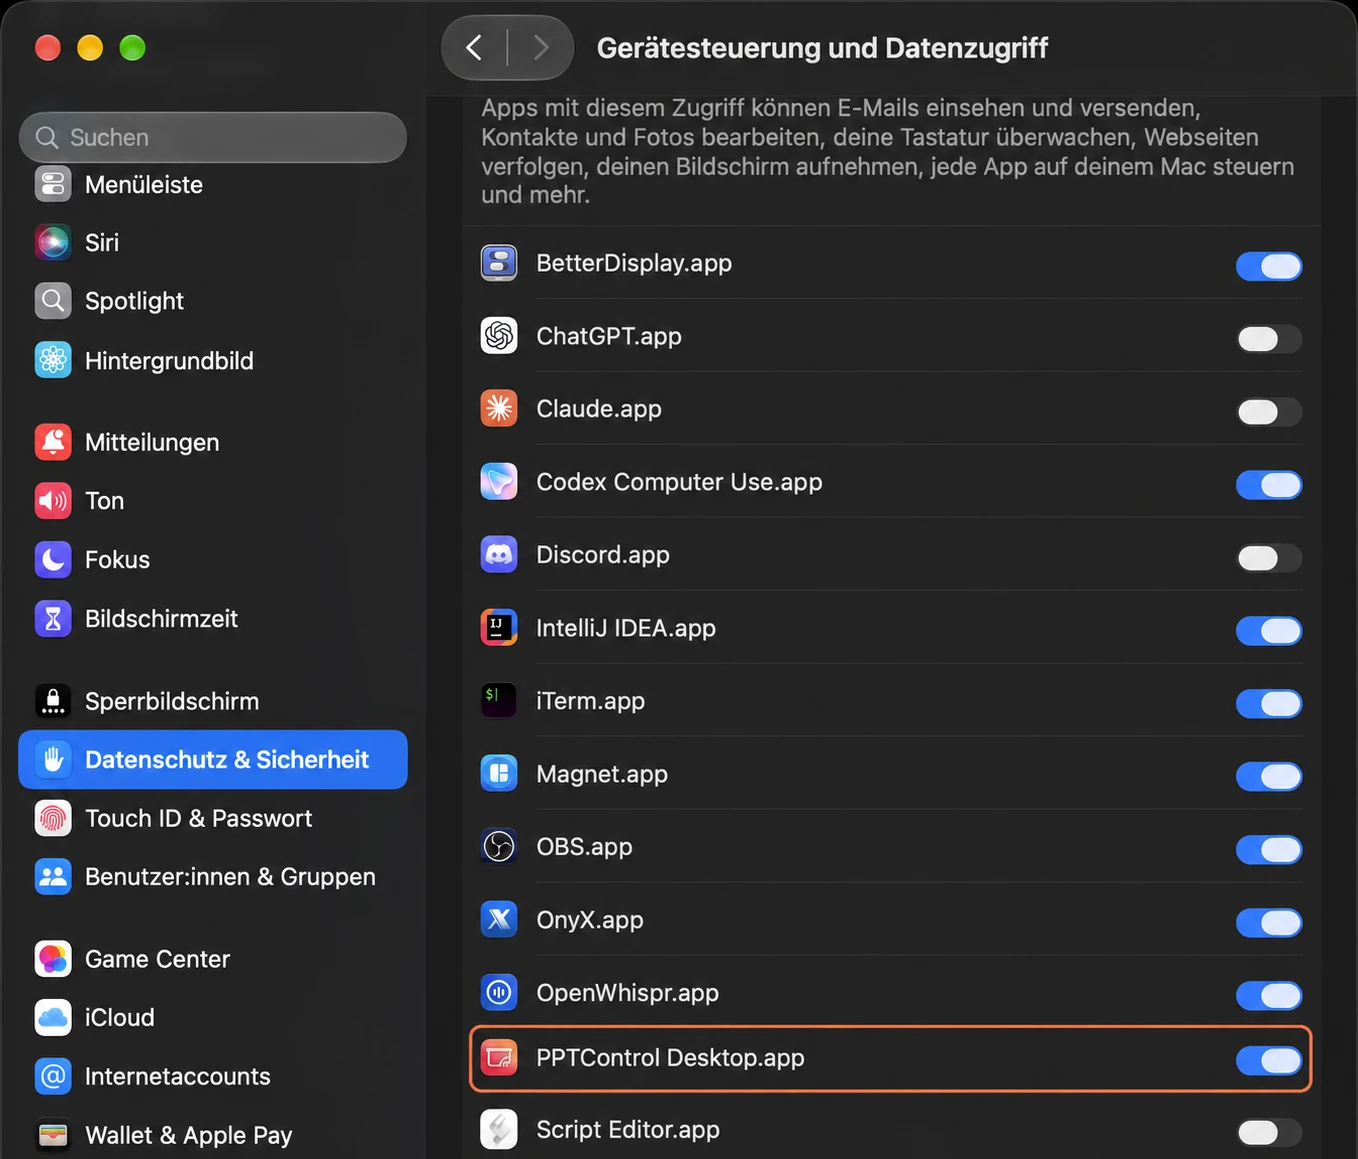Click the Siri icon in the sidebar

pos(53,242)
